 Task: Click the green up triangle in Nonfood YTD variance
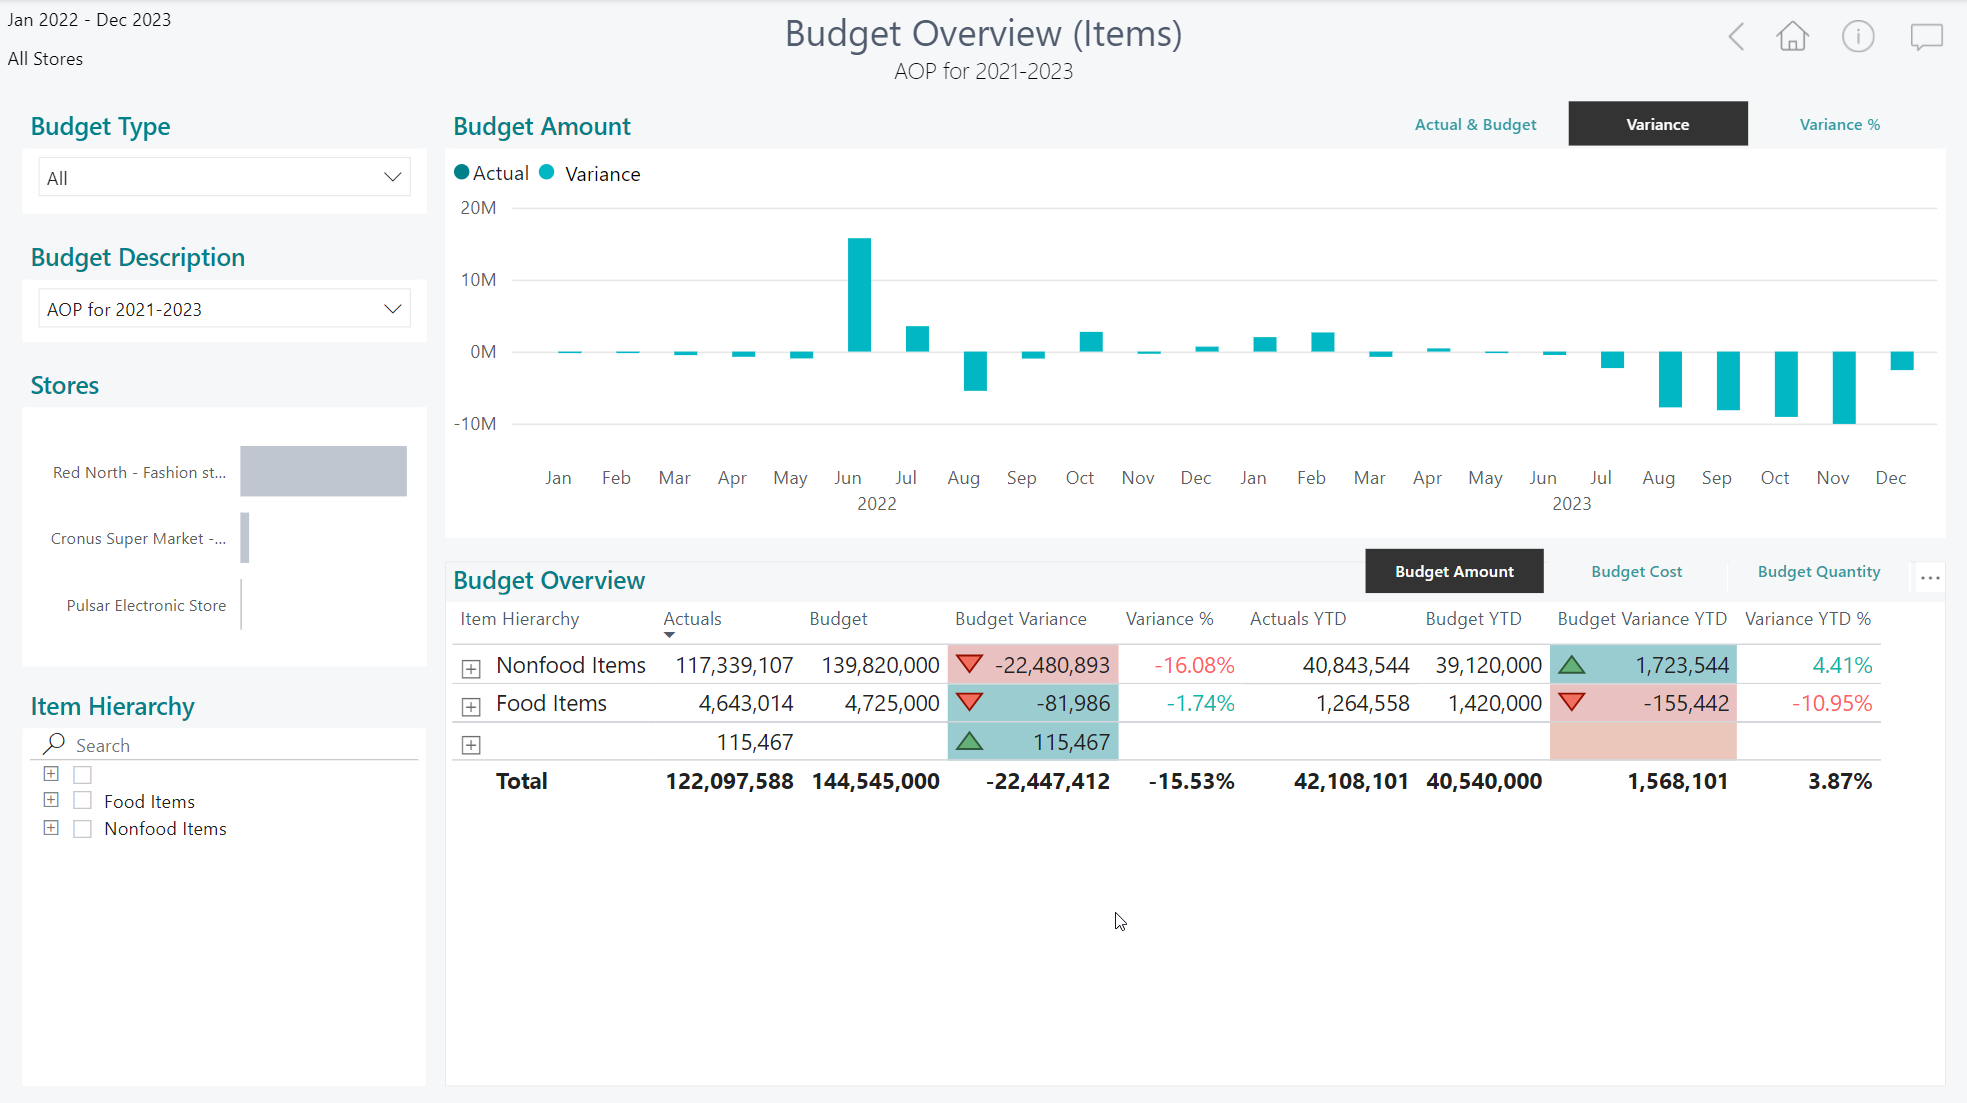[1572, 664]
